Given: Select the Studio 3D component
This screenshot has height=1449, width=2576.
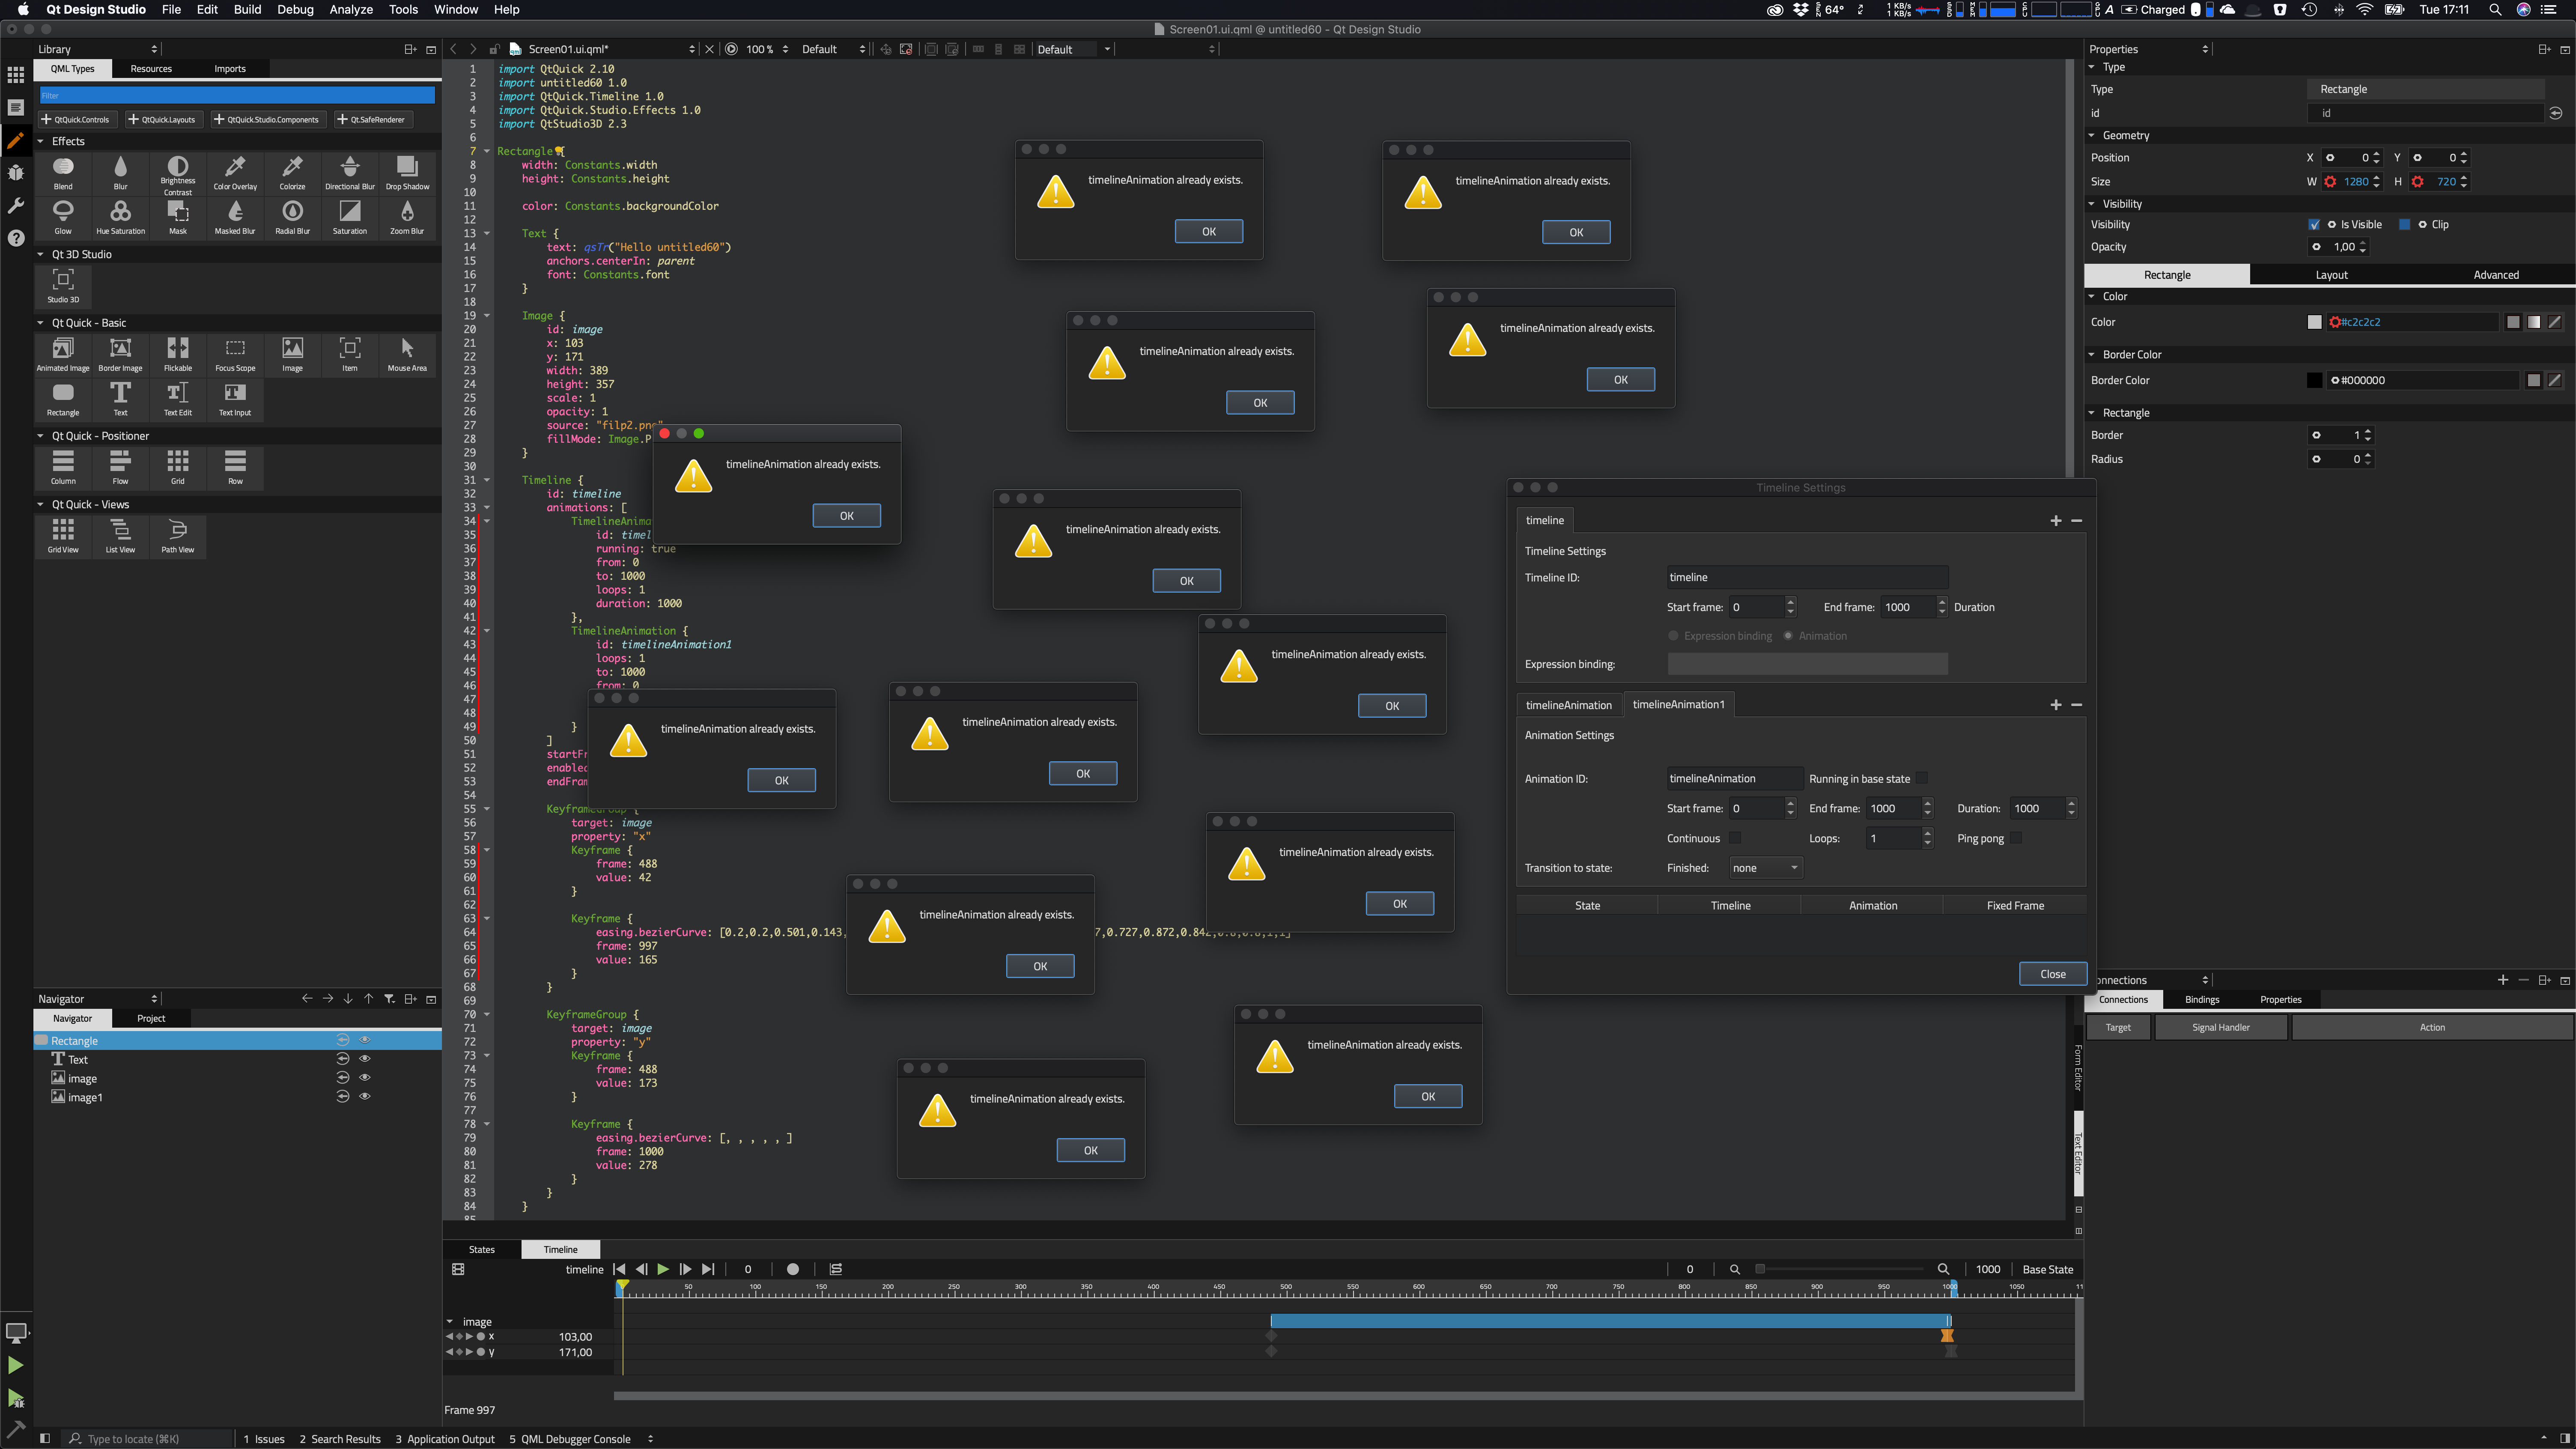Looking at the screenshot, I should tap(63, 286).
